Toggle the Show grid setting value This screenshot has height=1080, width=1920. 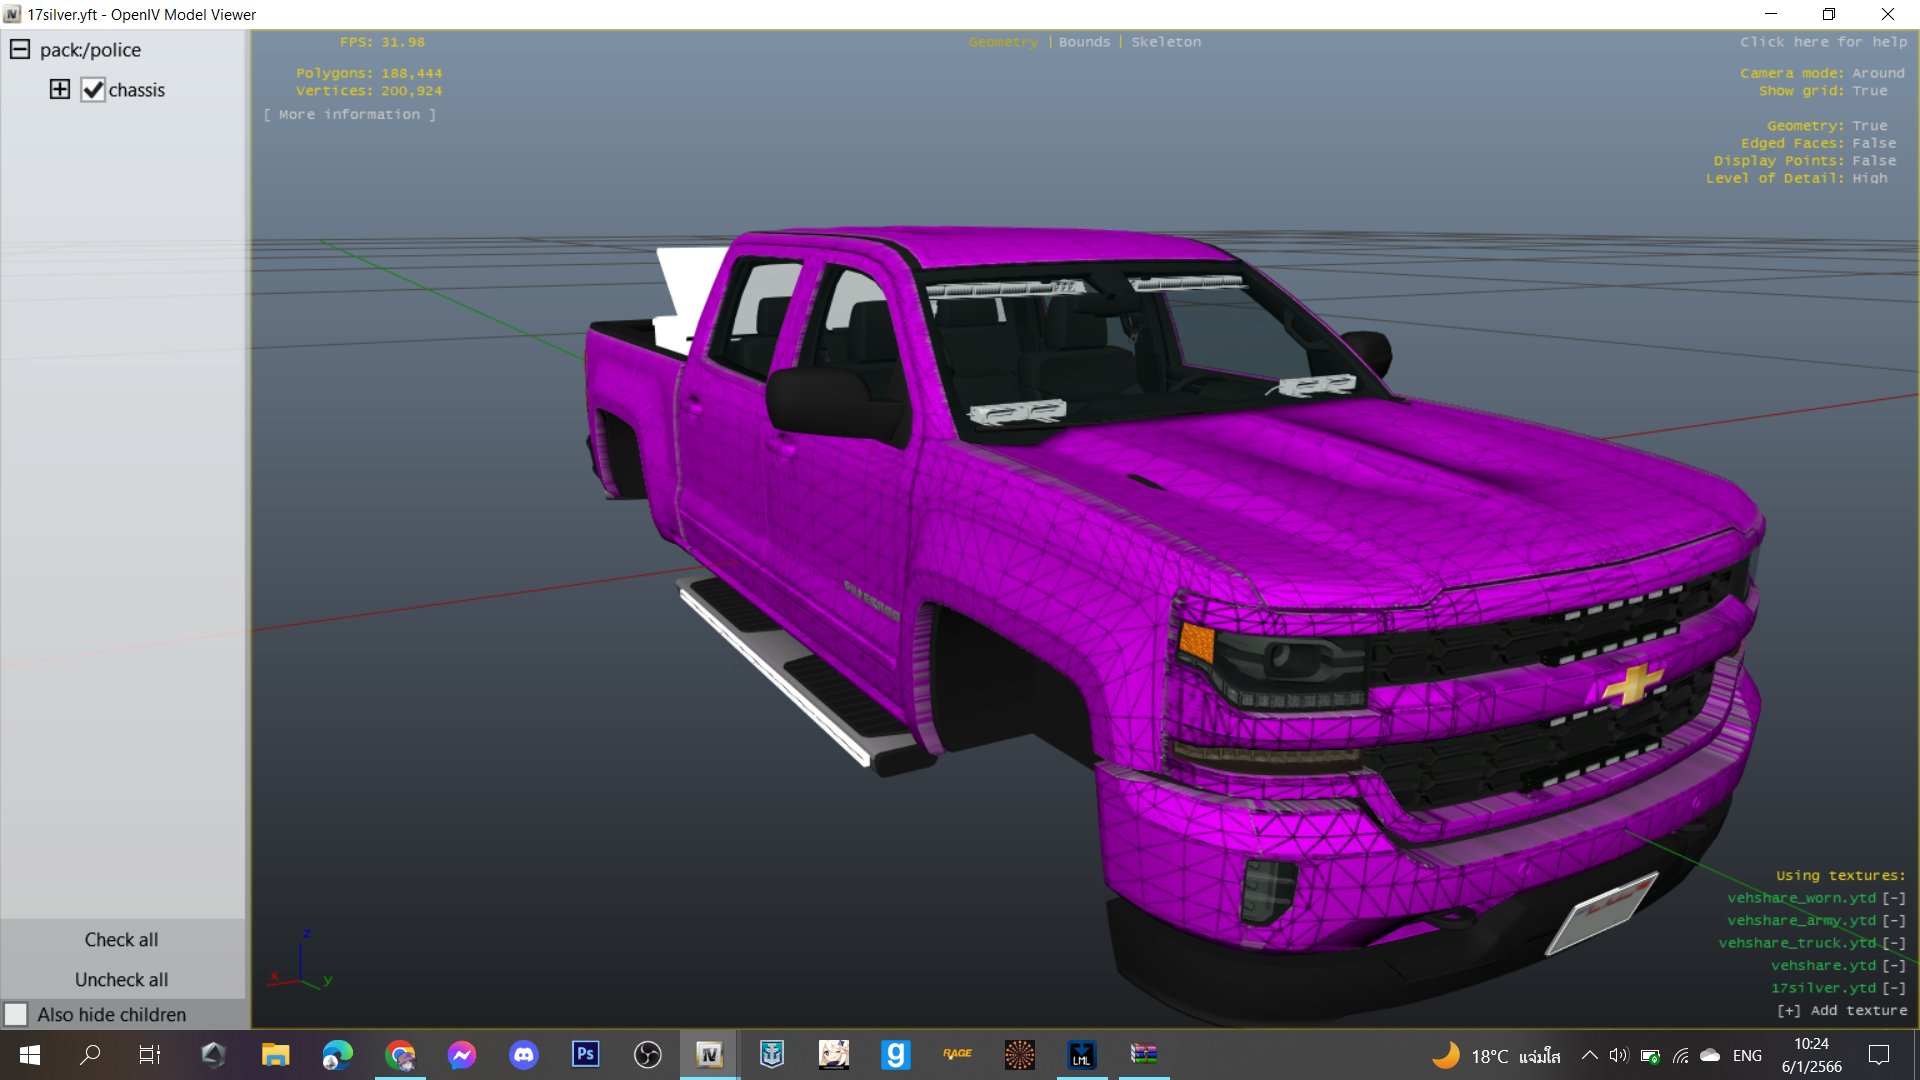point(1869,91)
